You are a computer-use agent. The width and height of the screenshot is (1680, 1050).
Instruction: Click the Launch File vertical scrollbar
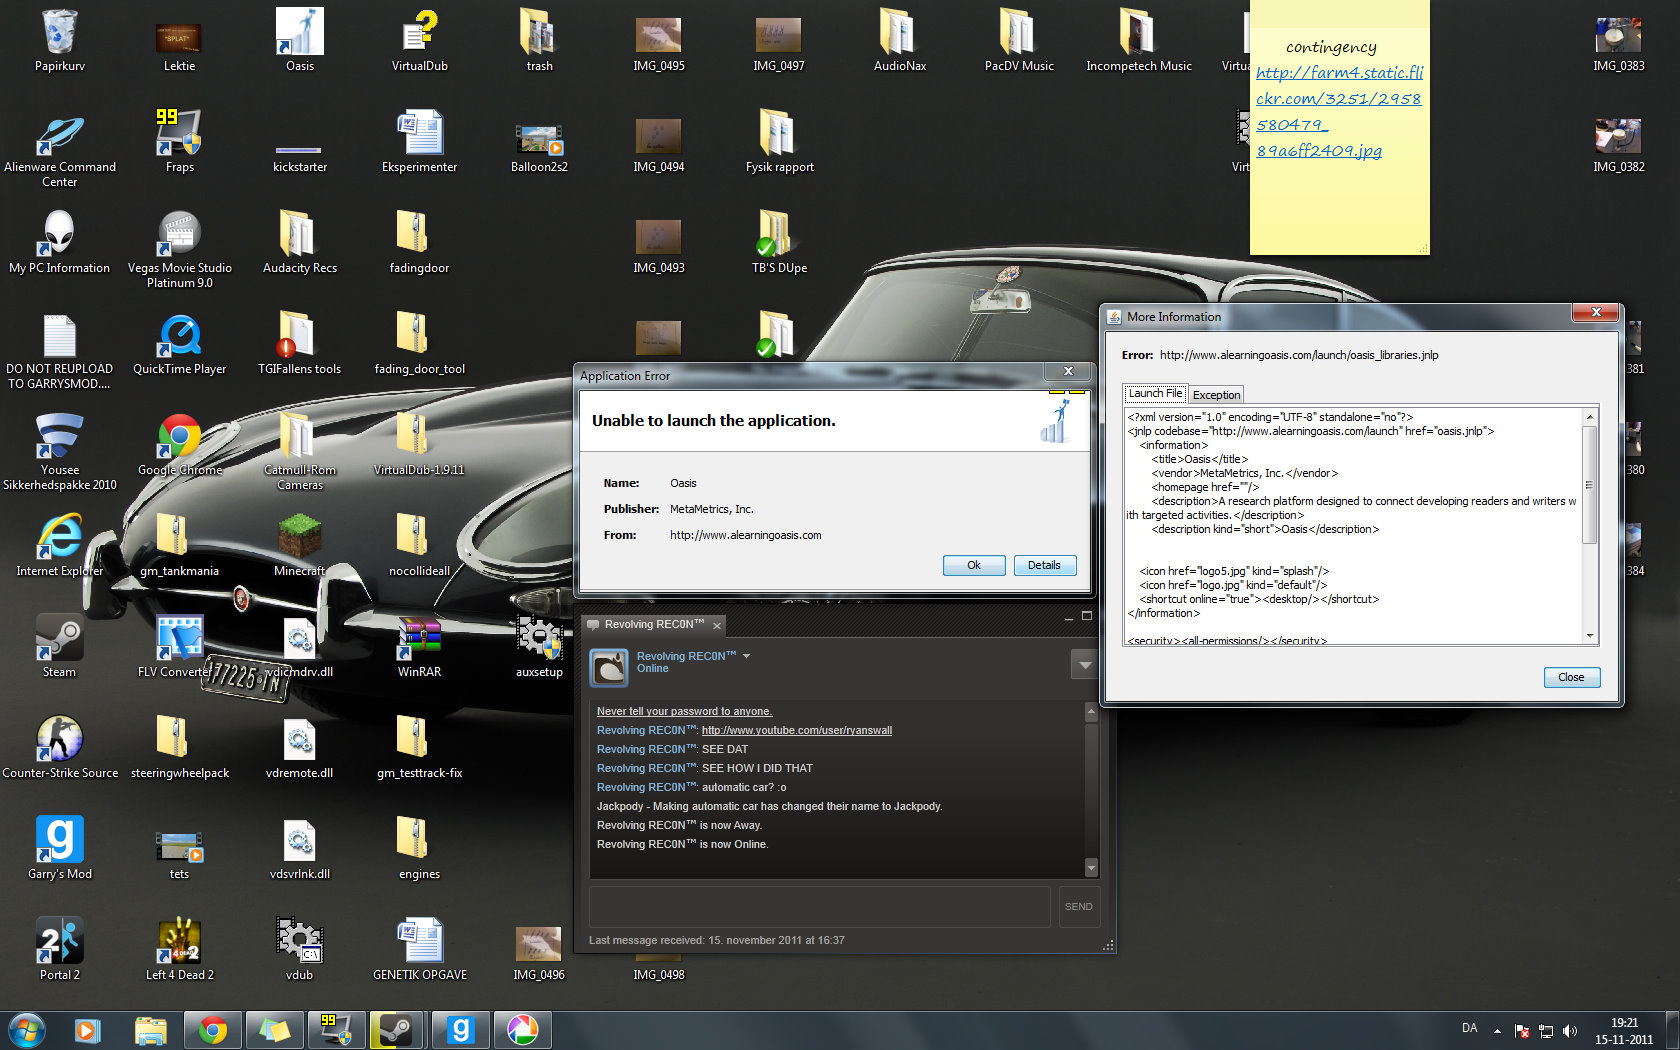pyautogui.click(x=1589, y=485)
